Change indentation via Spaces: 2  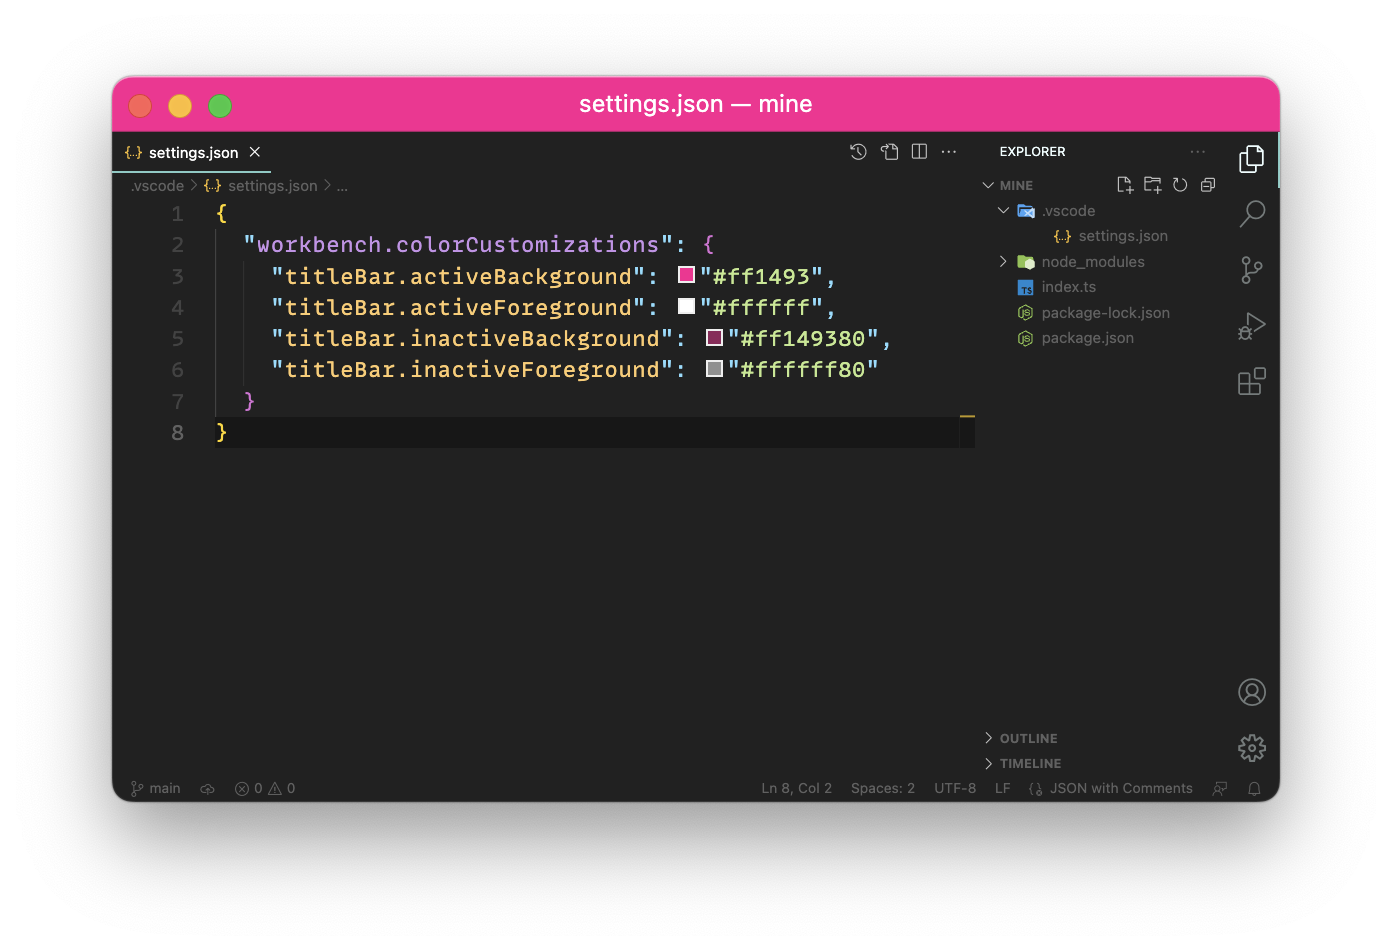coord(882,788)
